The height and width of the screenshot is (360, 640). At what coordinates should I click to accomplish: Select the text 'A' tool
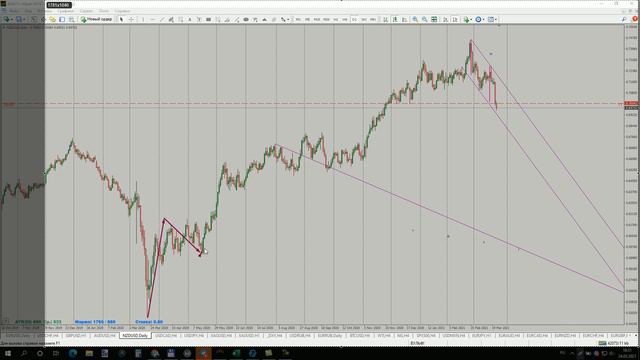pos(189,19)
